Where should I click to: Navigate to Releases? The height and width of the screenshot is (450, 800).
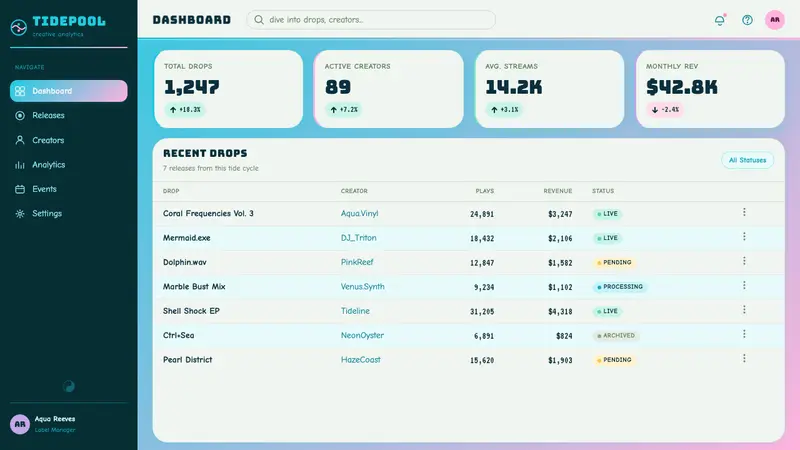click(68, 115)
